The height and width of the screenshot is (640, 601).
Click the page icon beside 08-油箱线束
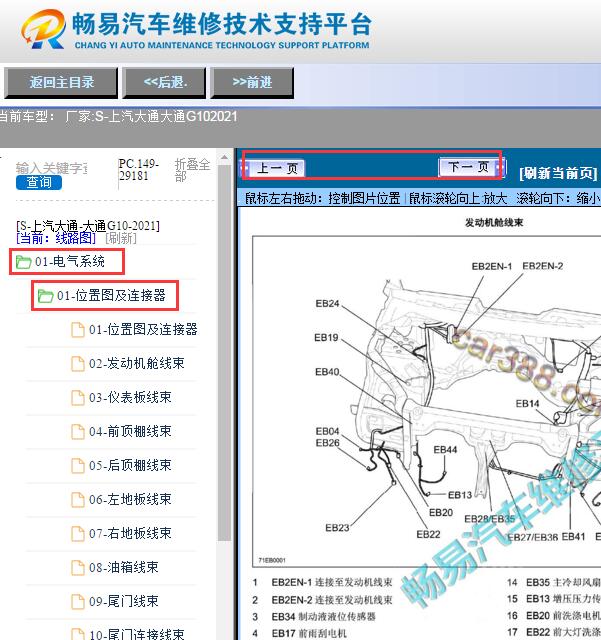[78, 567]
